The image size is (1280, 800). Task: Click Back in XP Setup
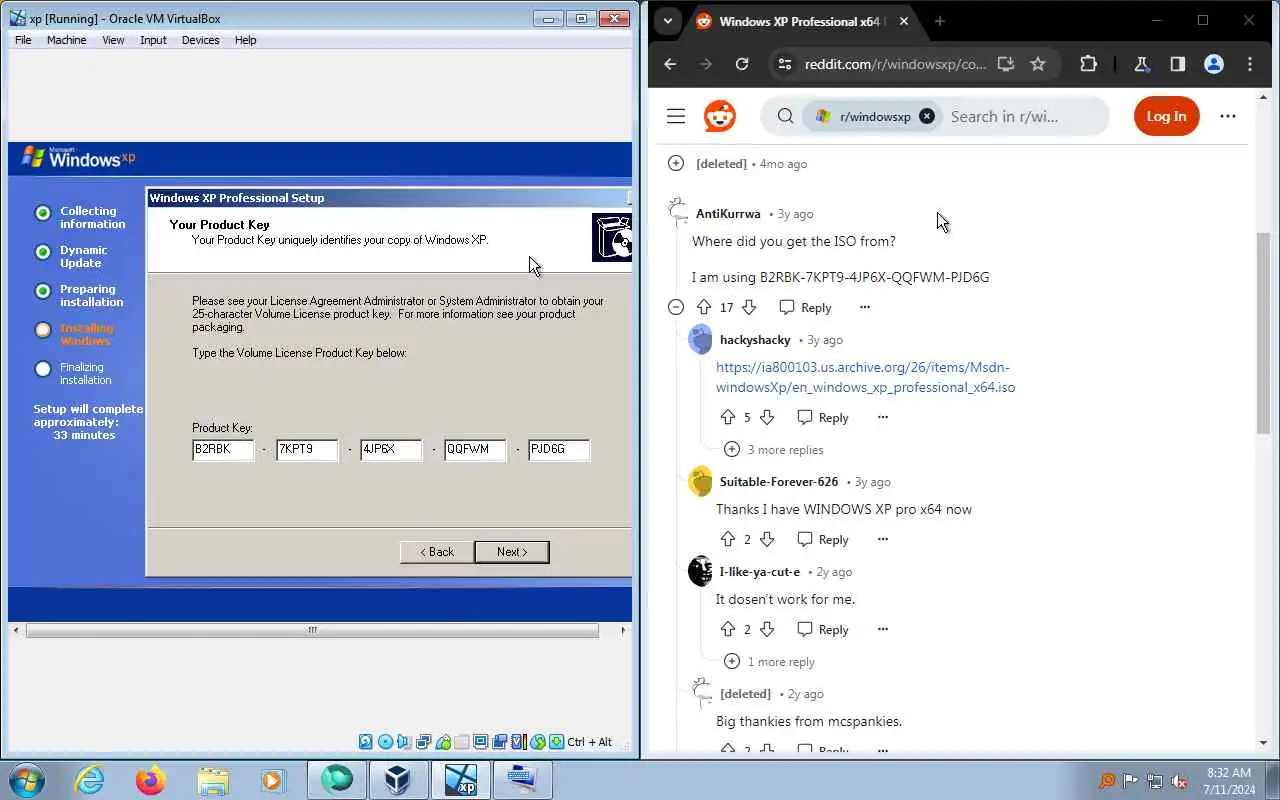coord(436,552)
